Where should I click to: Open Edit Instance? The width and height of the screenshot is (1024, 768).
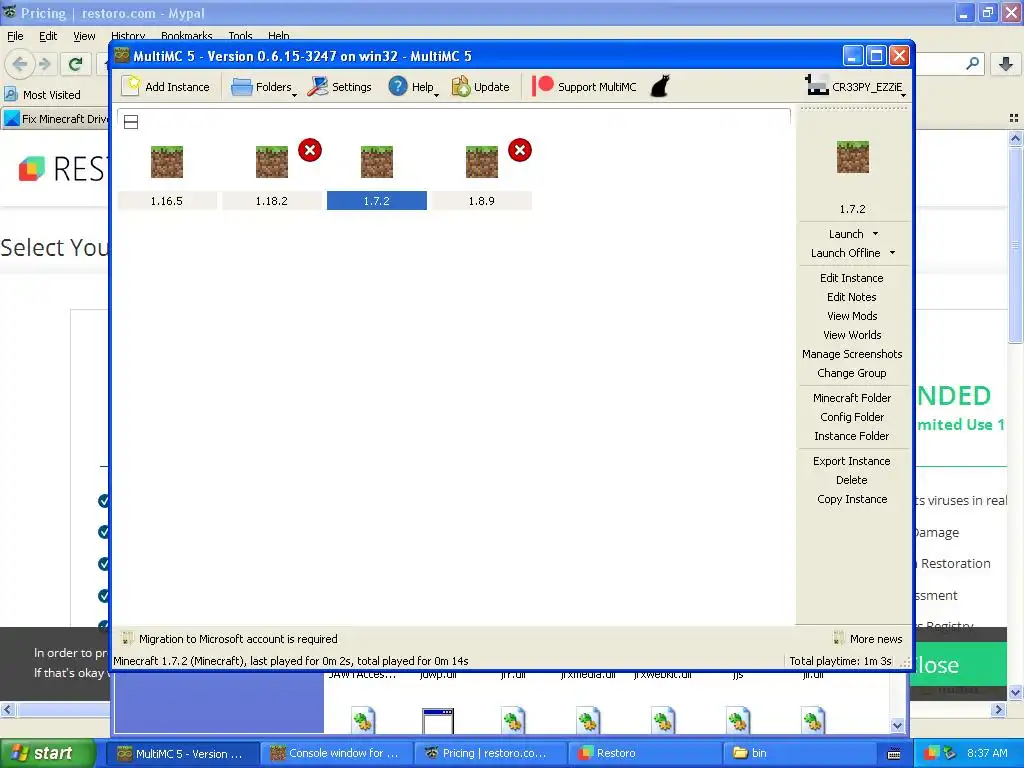point(852,278)
